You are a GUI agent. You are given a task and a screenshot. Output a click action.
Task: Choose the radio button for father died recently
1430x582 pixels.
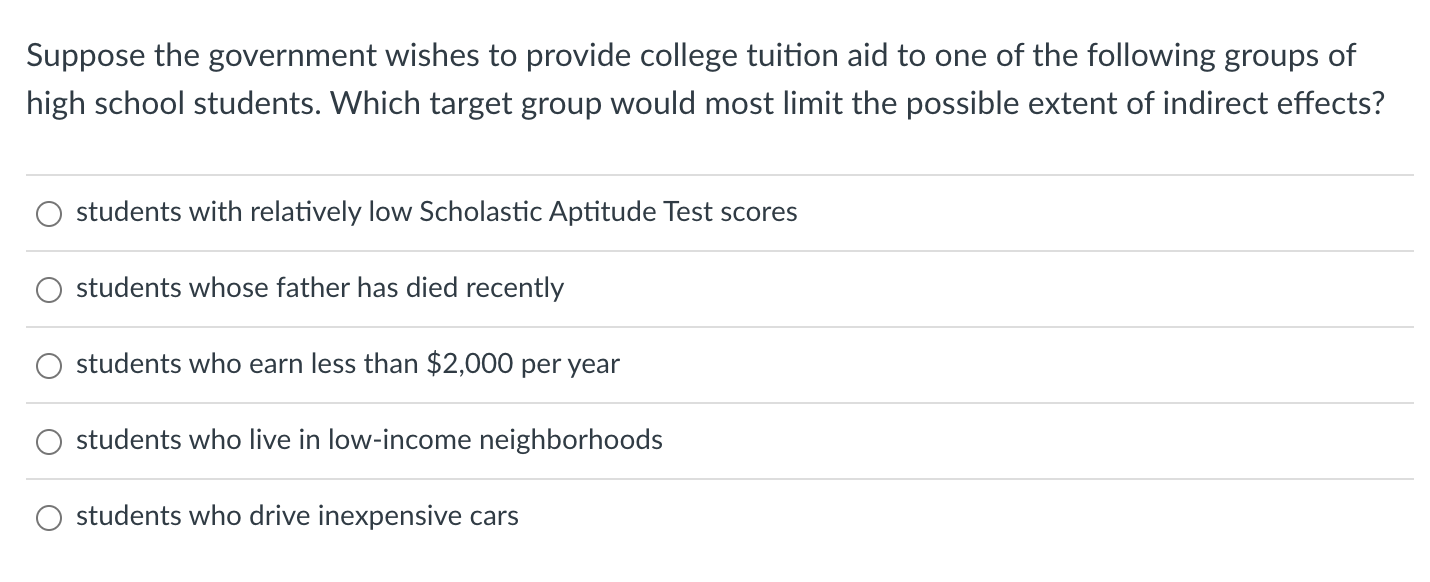point(49,289)
